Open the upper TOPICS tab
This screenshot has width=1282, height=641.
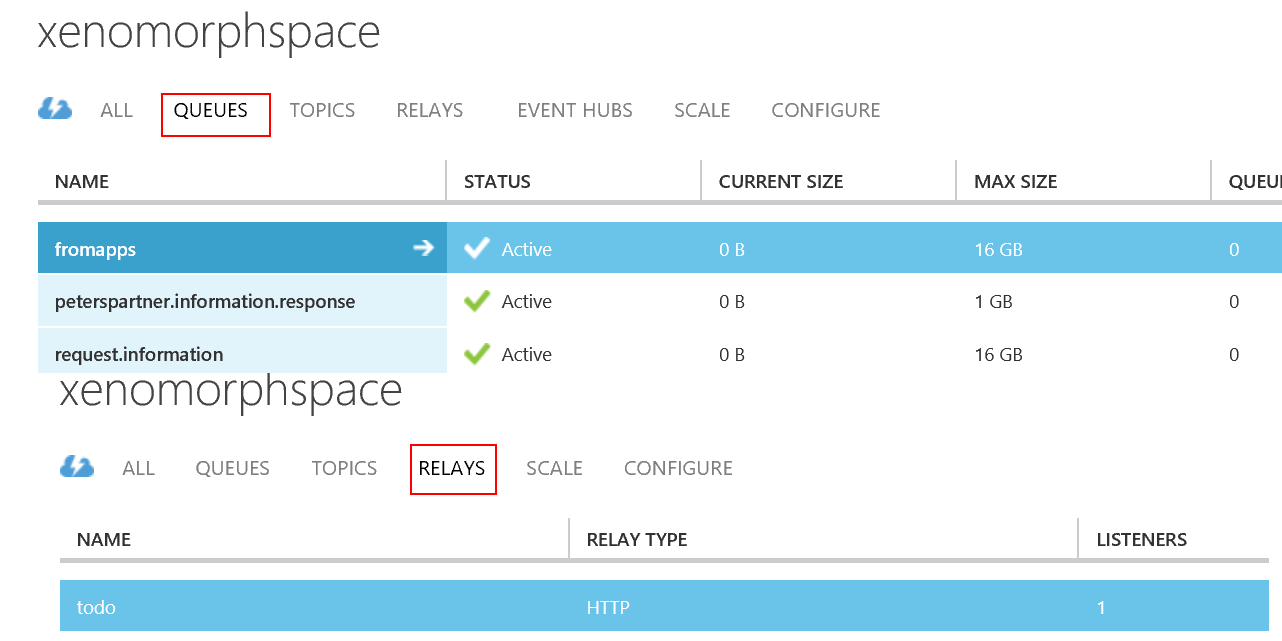pyautogui.click(x=322, y=110)
